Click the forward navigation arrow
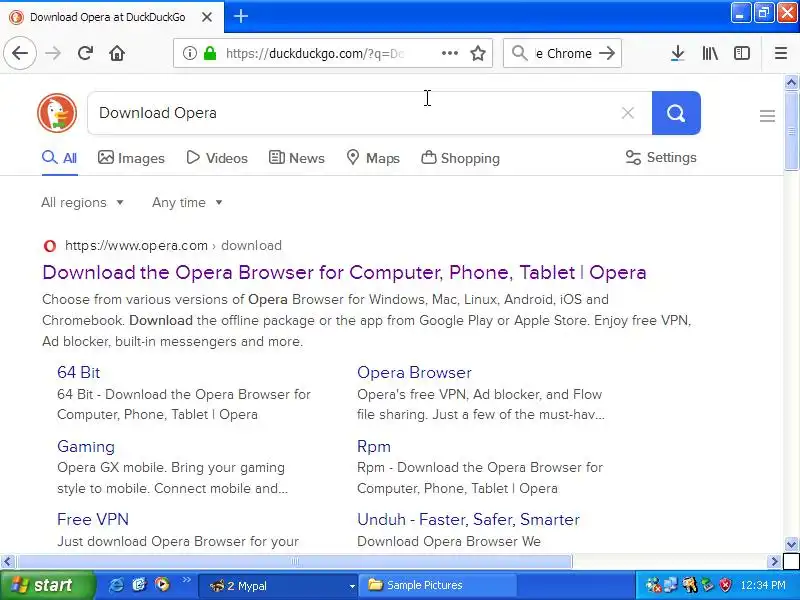Image resolution: width=800 pixels, height=600 pixels. click(x=53, y=53)
